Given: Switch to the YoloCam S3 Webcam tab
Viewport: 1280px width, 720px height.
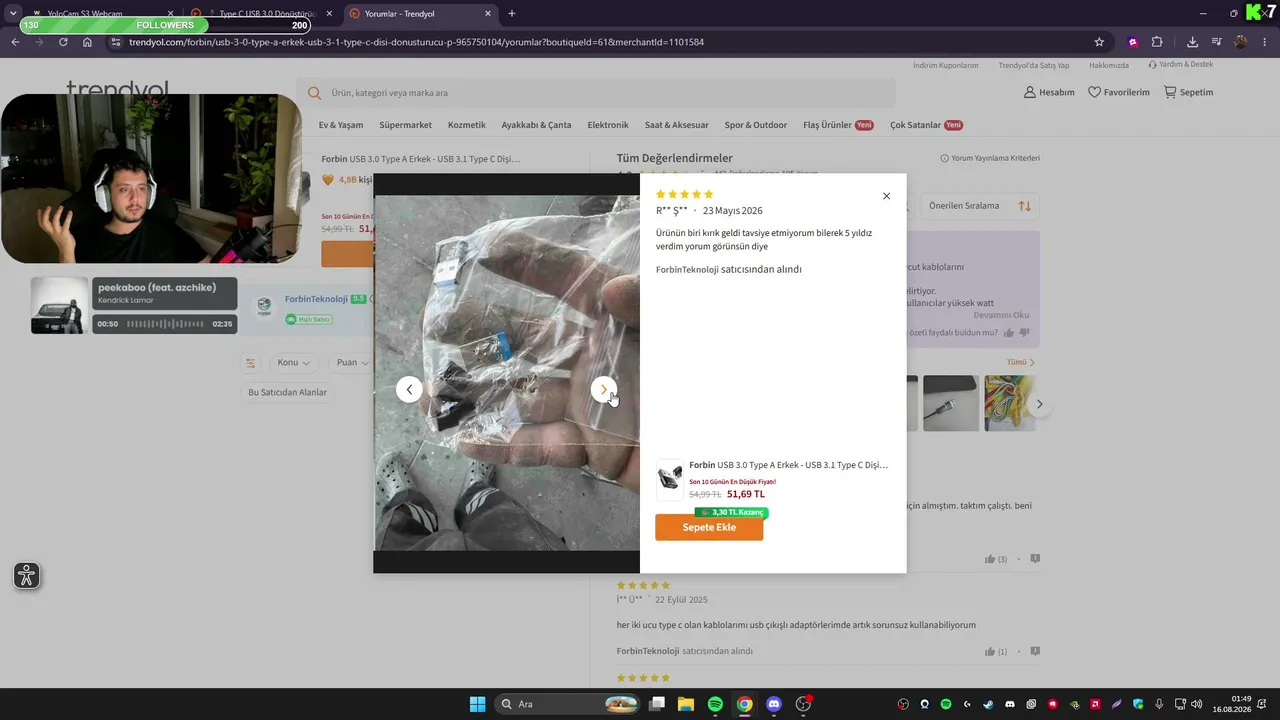Looking at the screenshot, I should 105,14.
